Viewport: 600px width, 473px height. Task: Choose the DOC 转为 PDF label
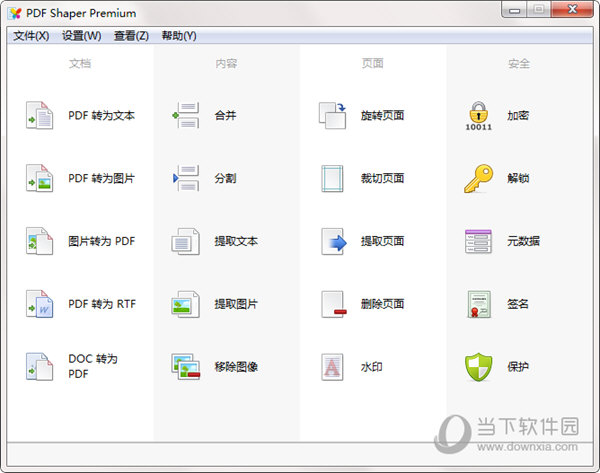click(93, 366)
